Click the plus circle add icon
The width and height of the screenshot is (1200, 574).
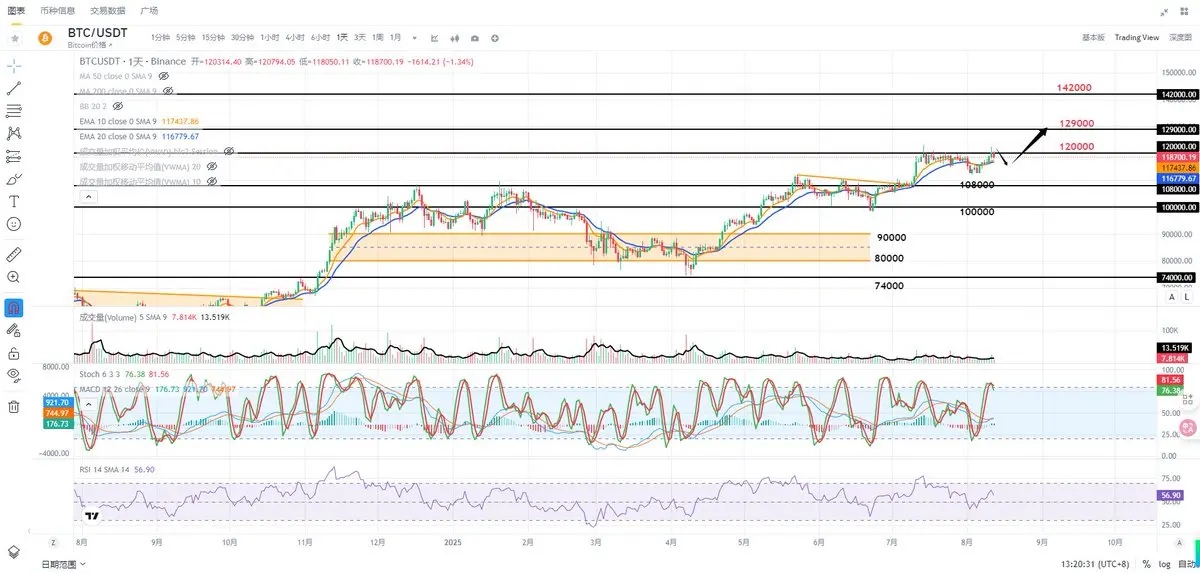(x=495, y=38)
